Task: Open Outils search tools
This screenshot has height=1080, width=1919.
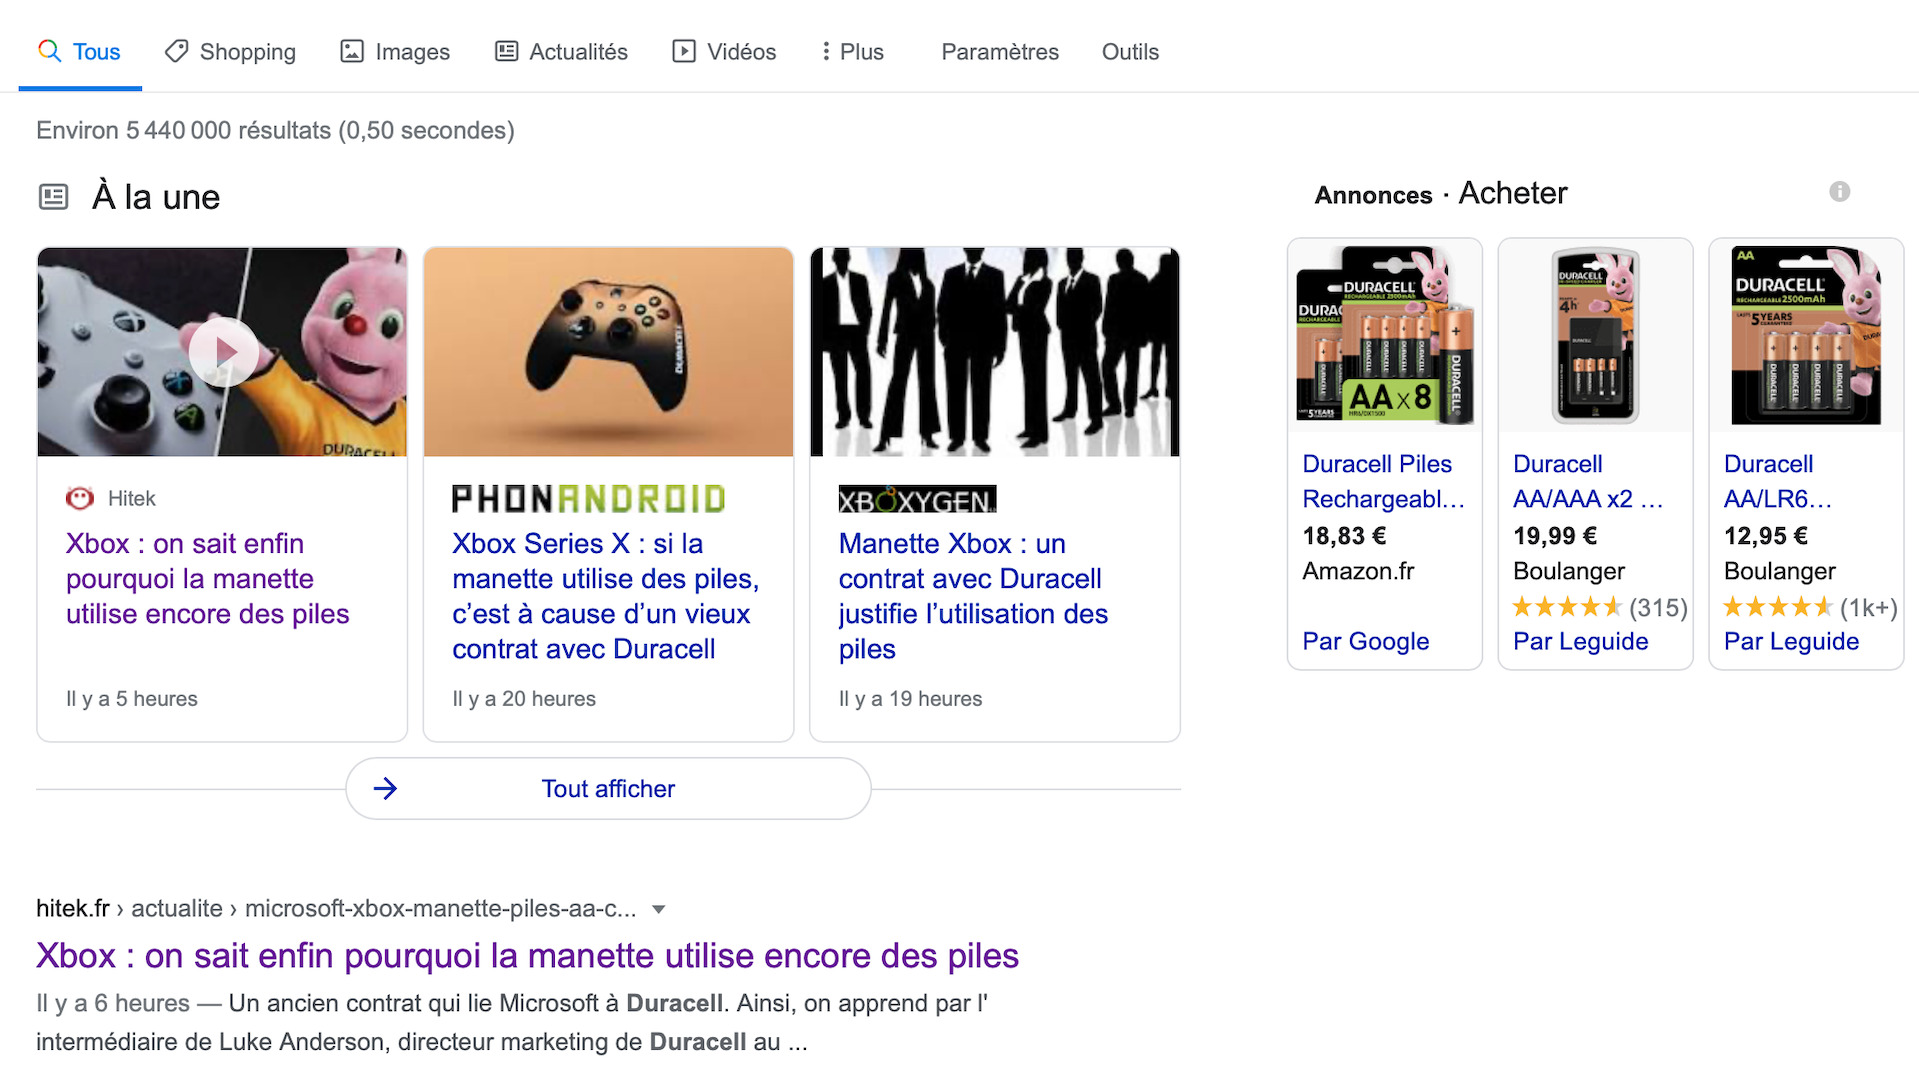Action: (x=1130, y=51)
